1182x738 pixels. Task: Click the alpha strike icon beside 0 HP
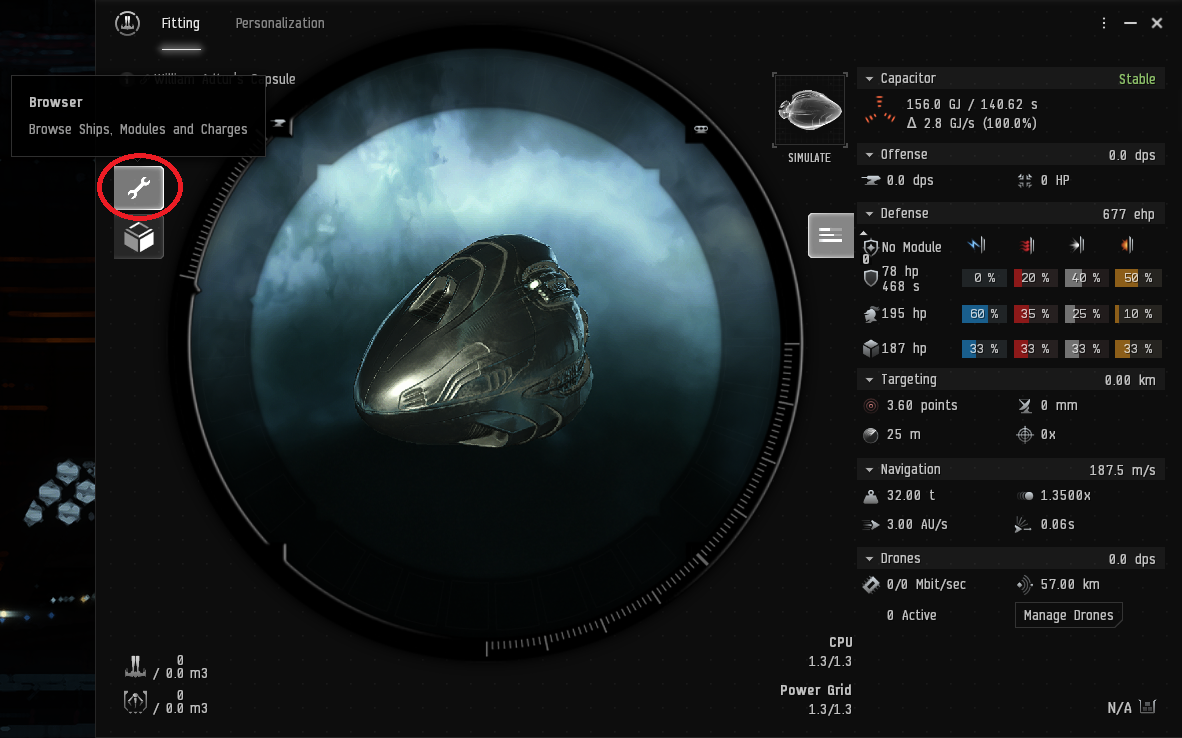(1024, 180)
